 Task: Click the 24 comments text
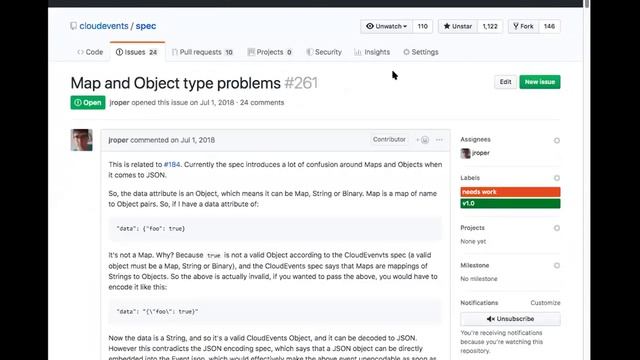coord(262,102)
